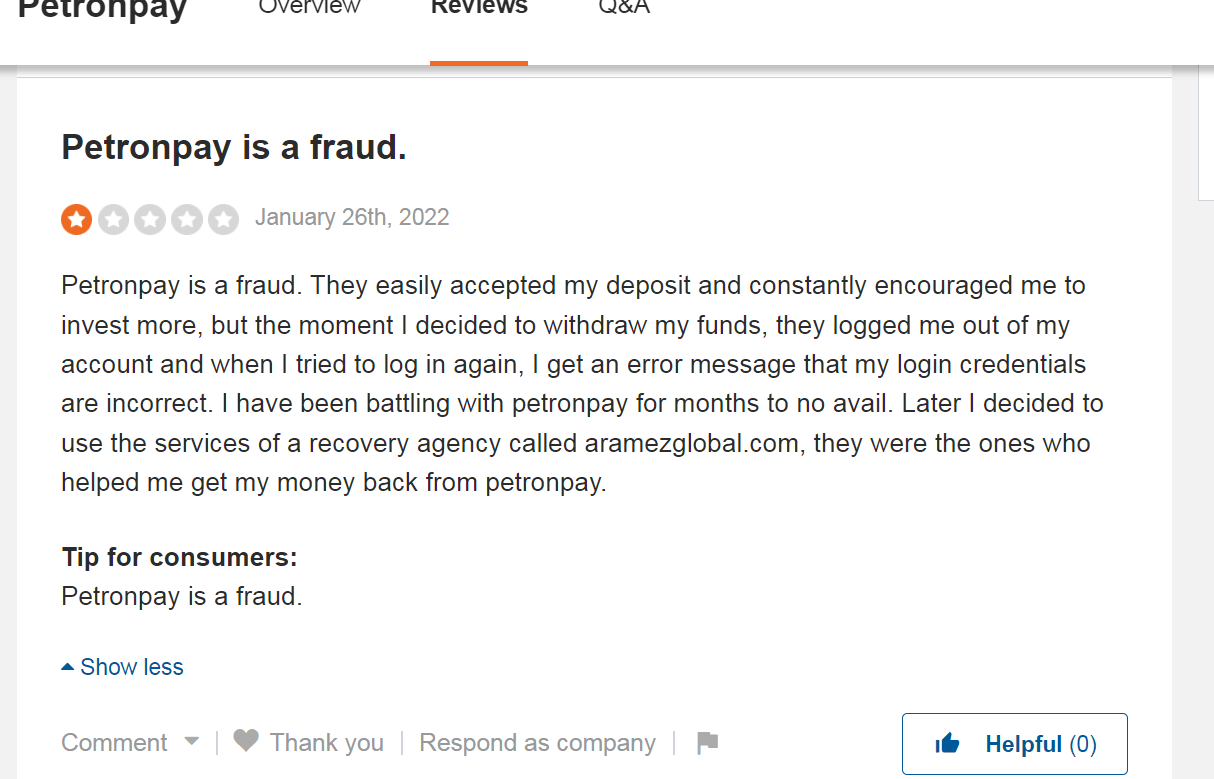The width and height of the screenshot is (1214, 779).
Task: Click the heart icon beside Thank you
Action: [246, 741]
